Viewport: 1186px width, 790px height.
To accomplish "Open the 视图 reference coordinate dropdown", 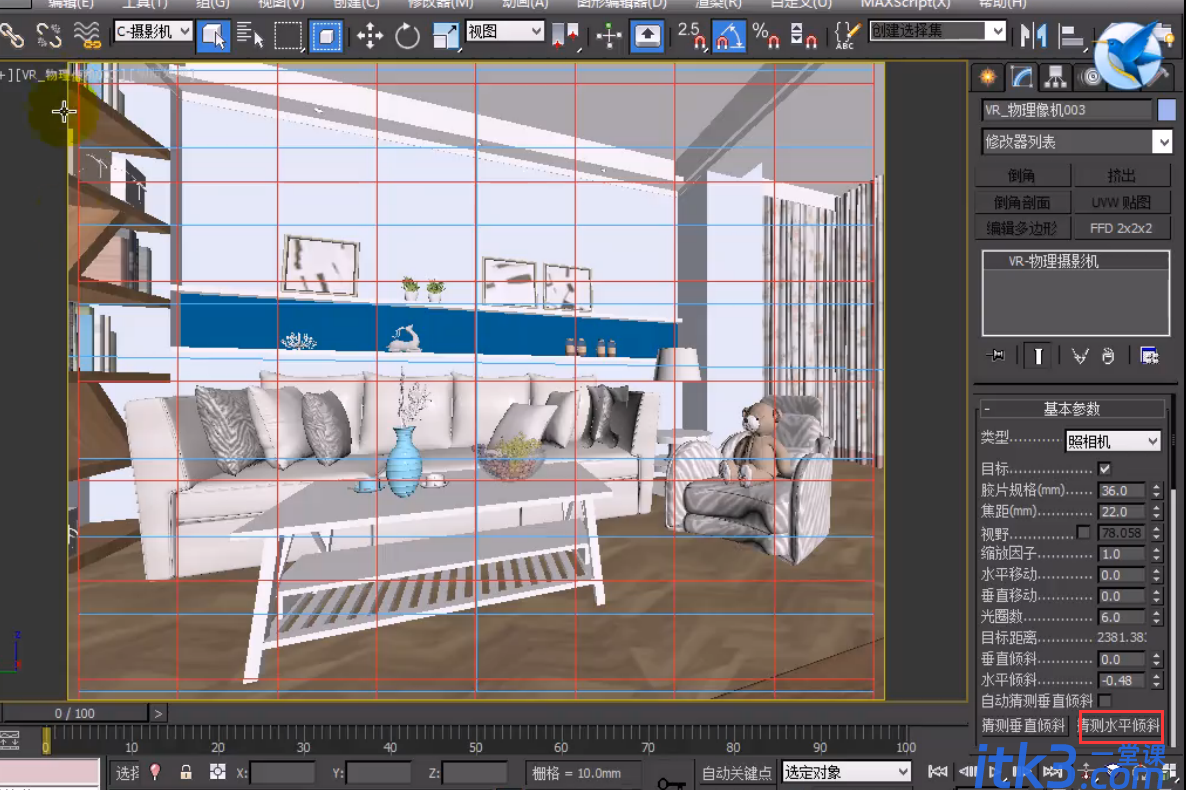I will 504,32.
